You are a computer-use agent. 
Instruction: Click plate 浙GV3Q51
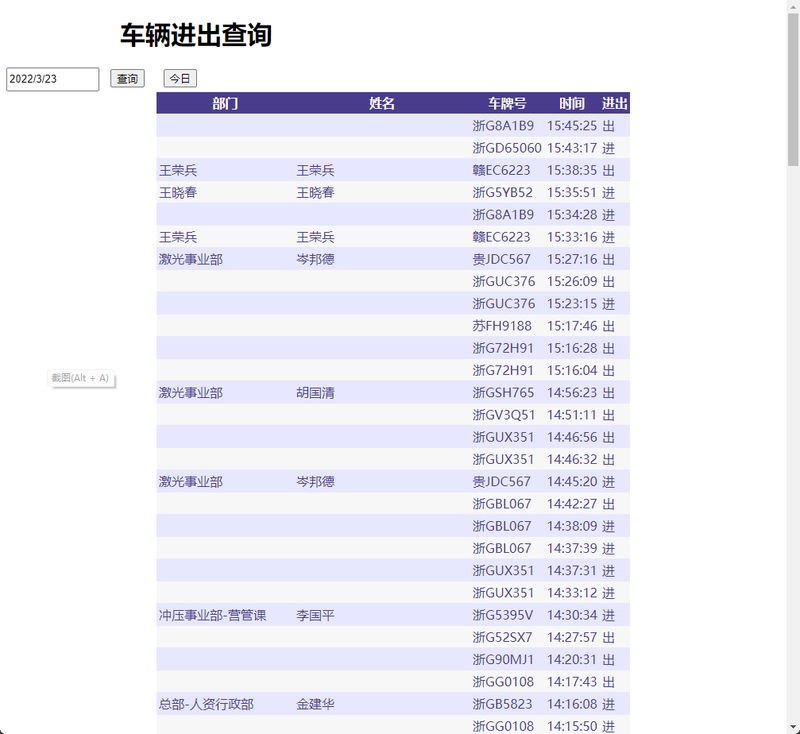click(504, 415)
